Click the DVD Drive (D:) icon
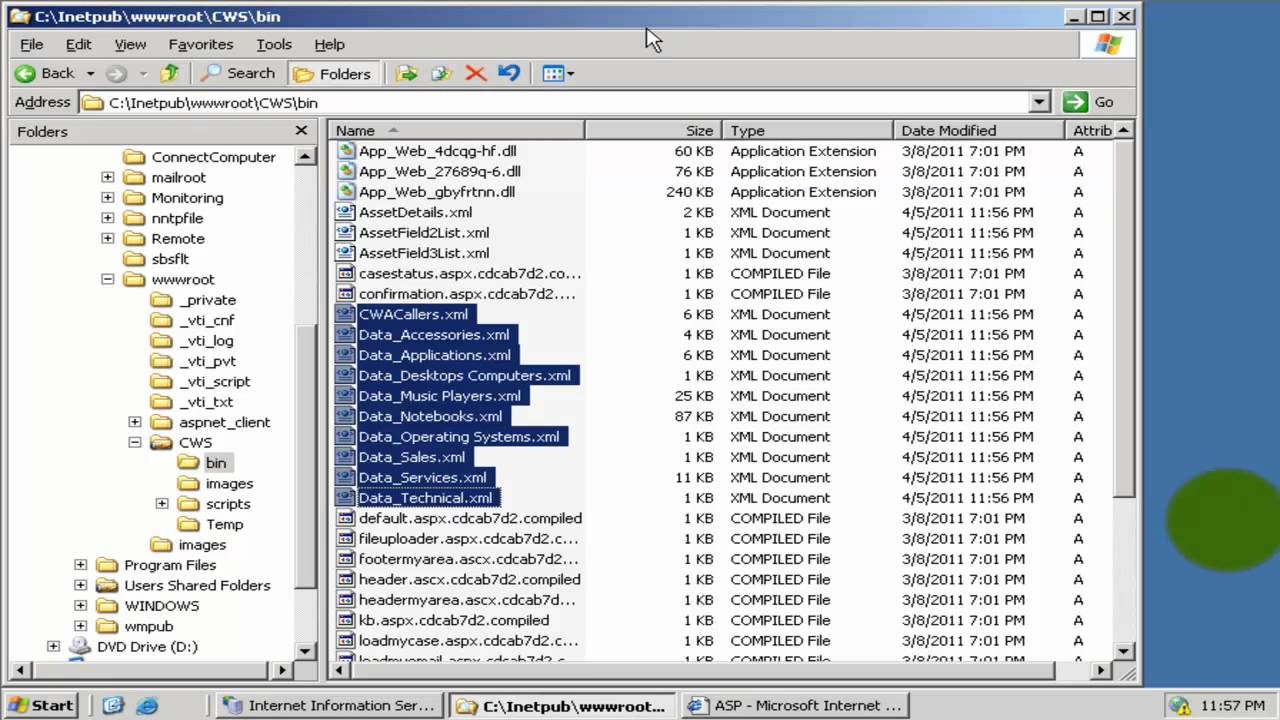This screenshot has width=1280, height=720. [80, 647]
